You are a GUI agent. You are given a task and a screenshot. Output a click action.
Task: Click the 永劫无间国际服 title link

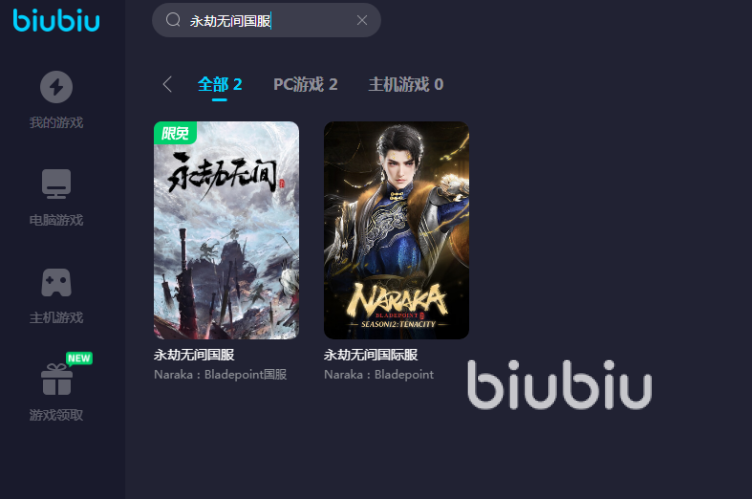[x=371, y=355]
